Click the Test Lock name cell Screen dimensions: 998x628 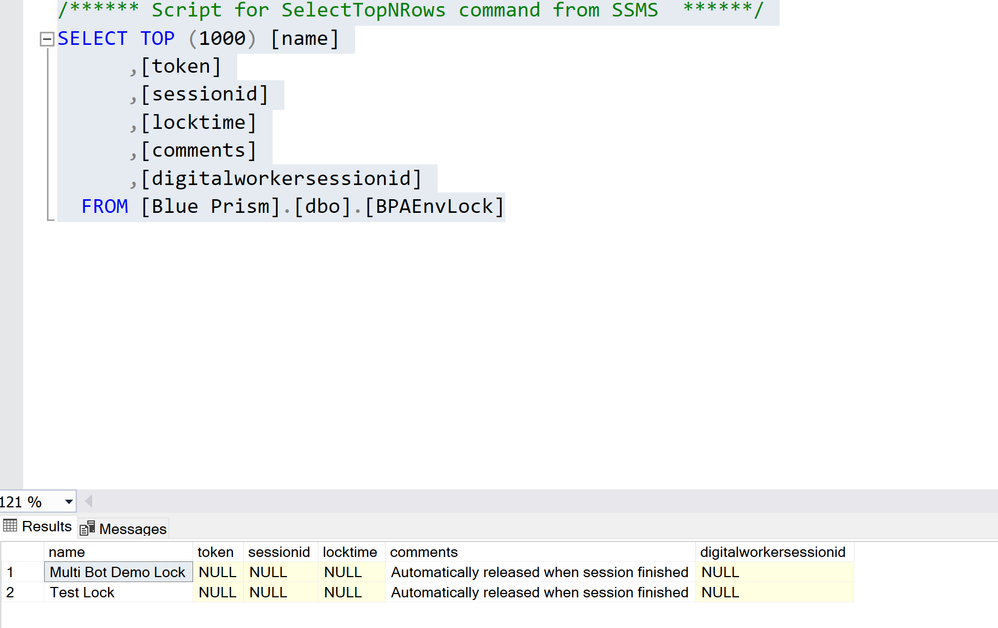[83, 592]
